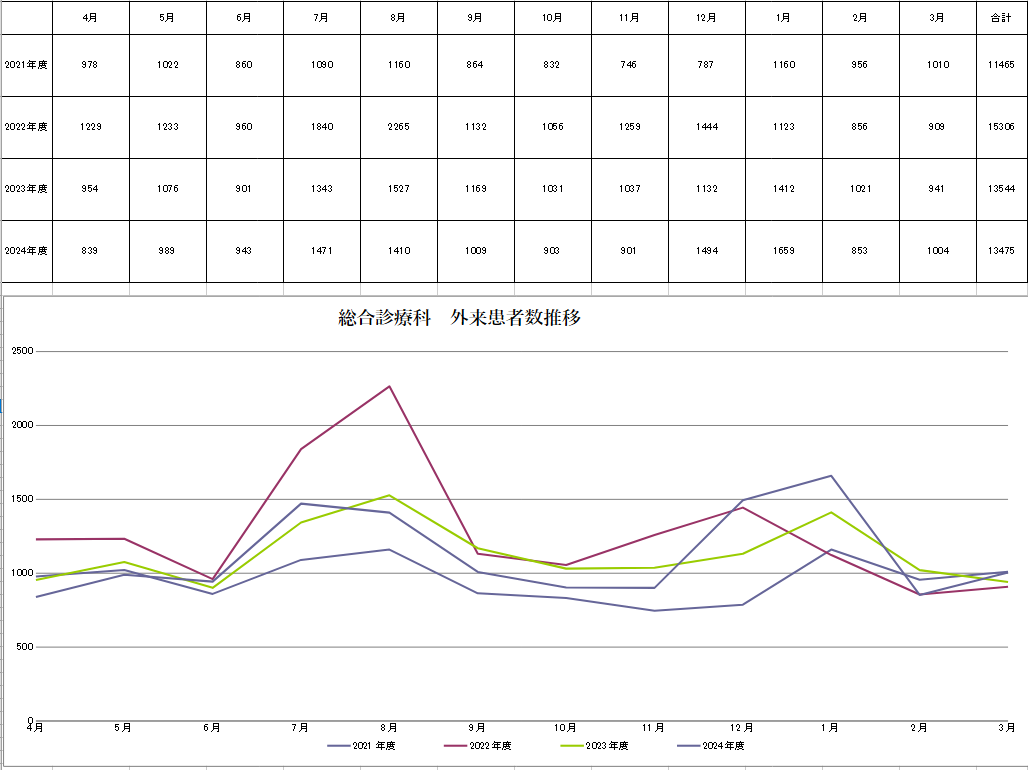
Task: Select the 2024年度 January cell 1659
Action: click(783, 251)
